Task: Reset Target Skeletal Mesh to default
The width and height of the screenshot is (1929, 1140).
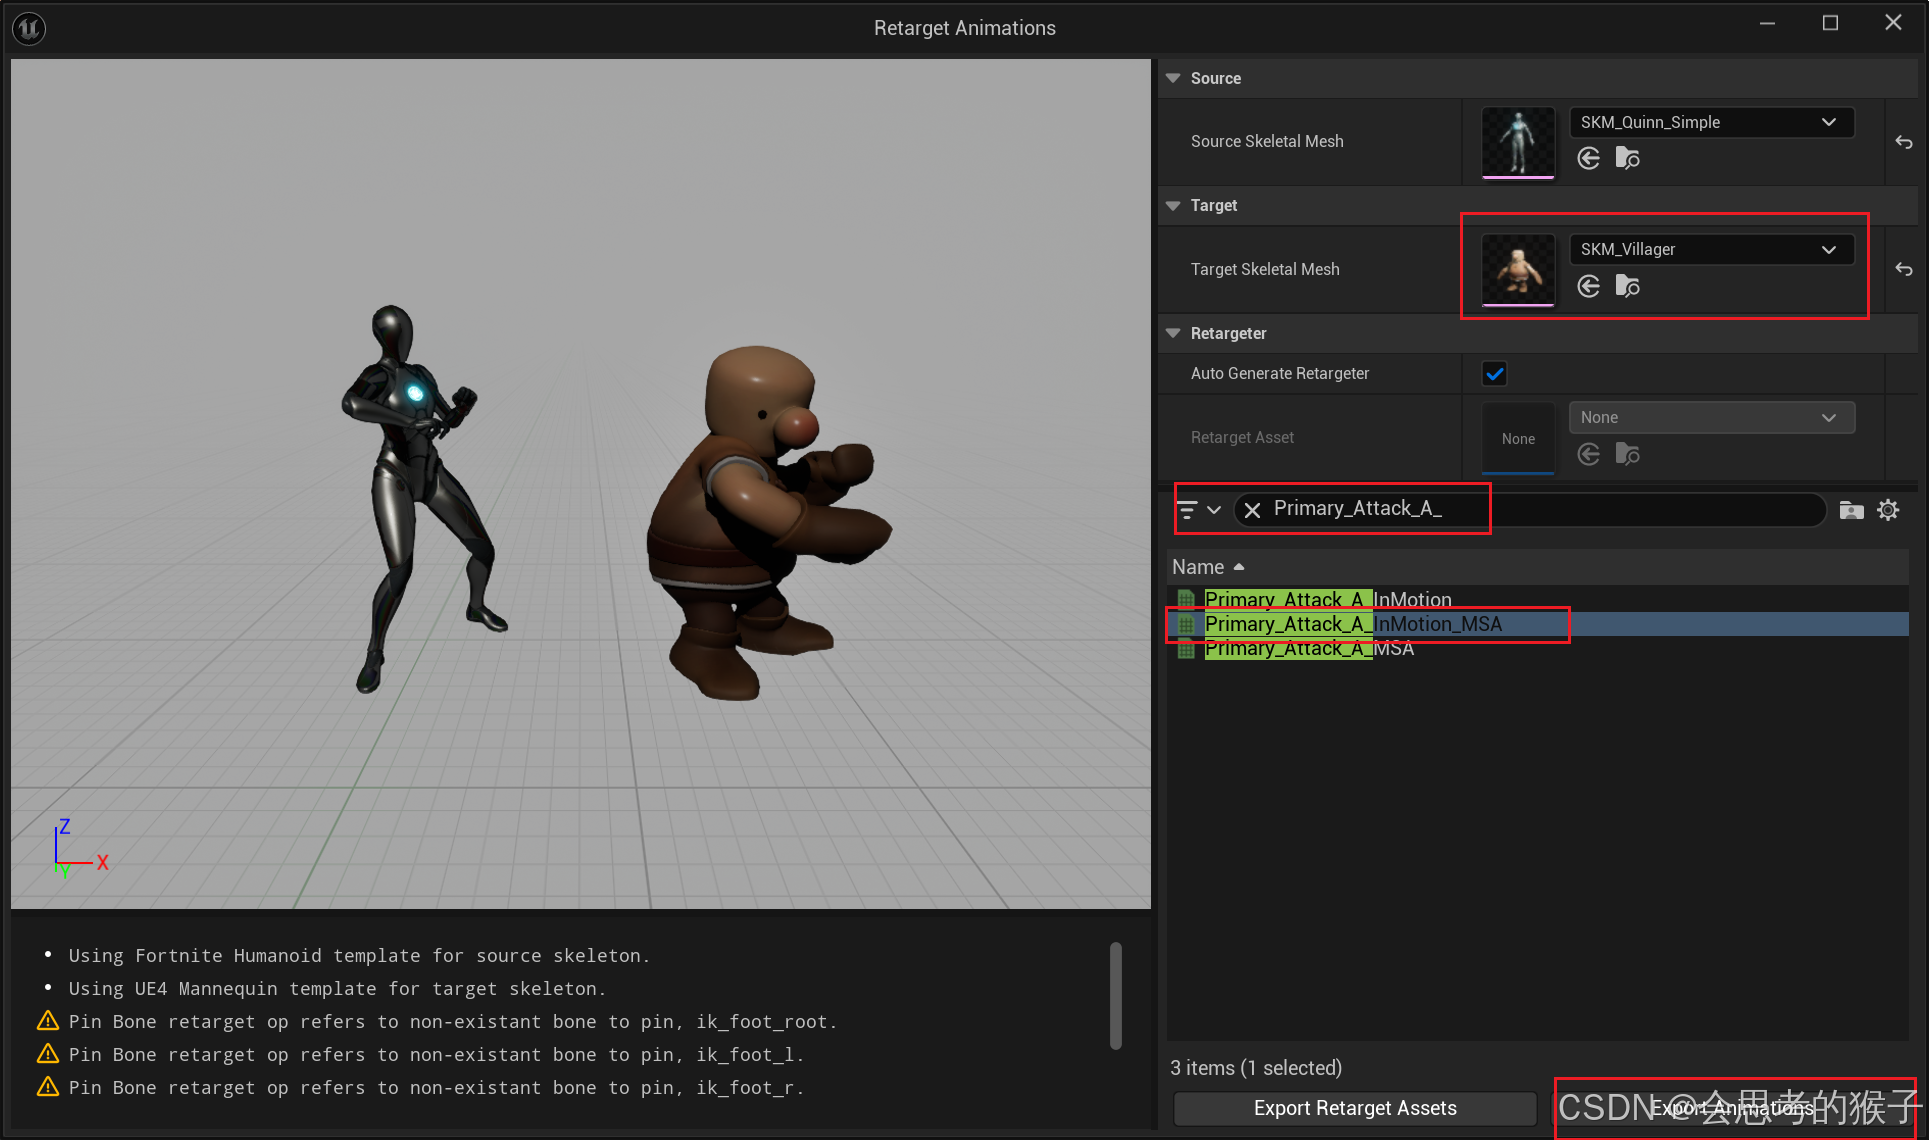Action: point(1903,269)
